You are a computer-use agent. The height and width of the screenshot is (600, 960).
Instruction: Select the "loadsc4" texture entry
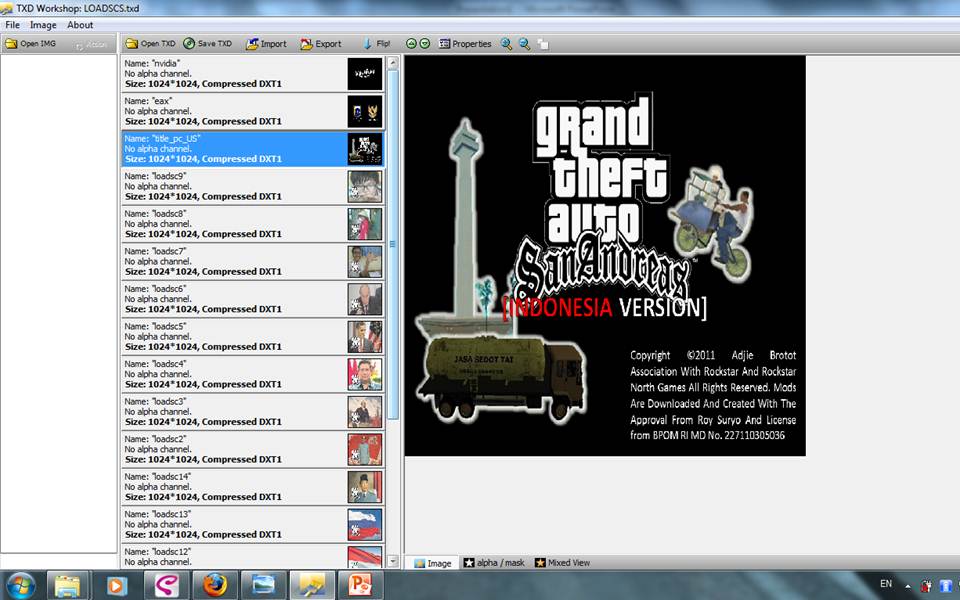click(x=253, y=374)
